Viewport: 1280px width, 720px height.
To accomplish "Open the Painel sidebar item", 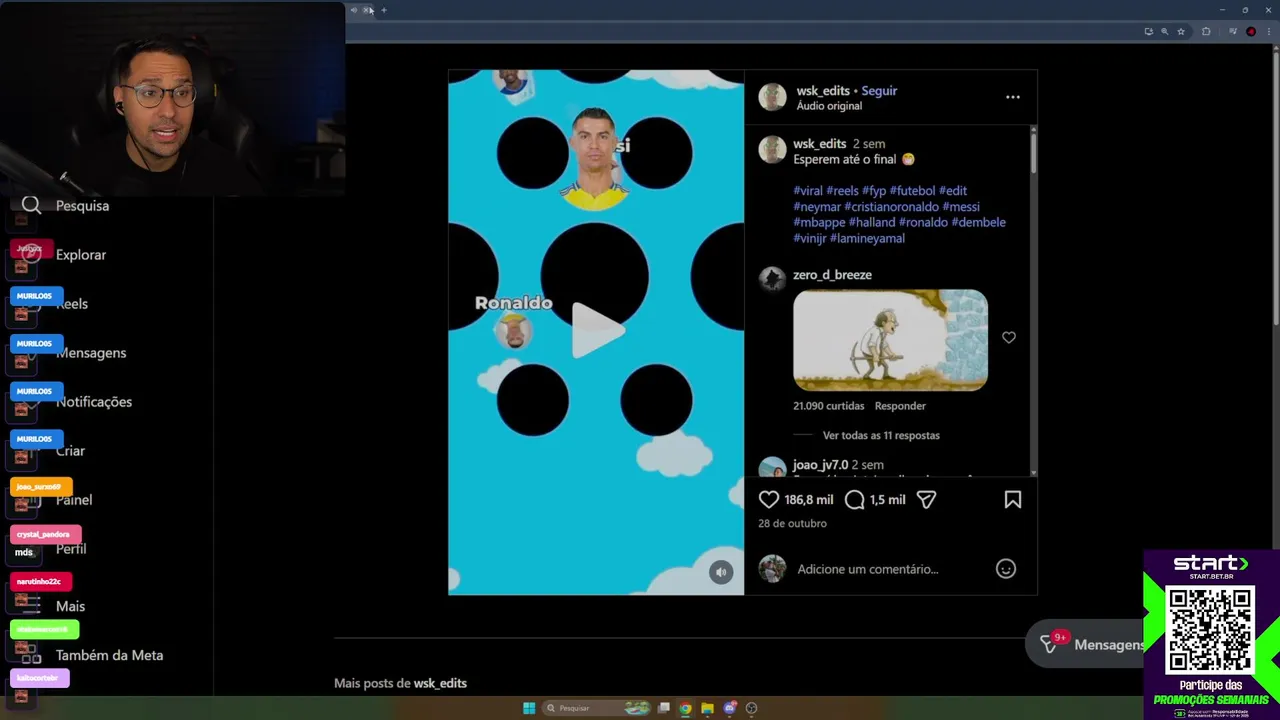I will coord(74,499).
